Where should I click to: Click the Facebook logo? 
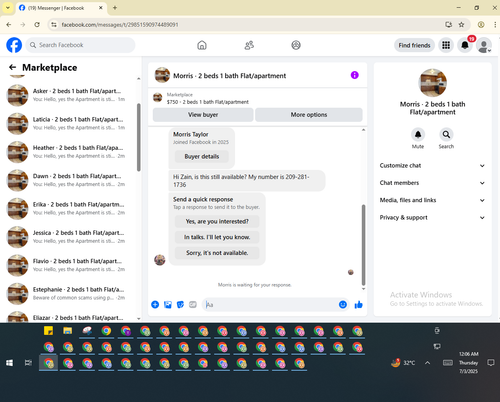coord(14,45)
